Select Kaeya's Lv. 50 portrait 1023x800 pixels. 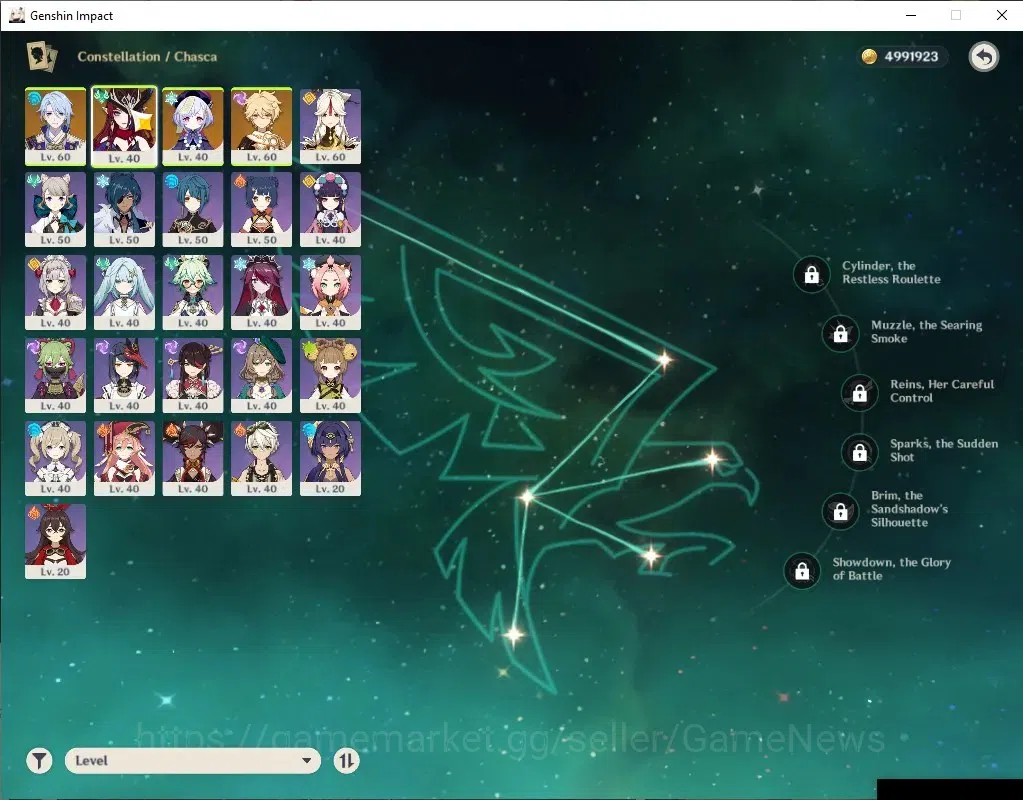124,209
